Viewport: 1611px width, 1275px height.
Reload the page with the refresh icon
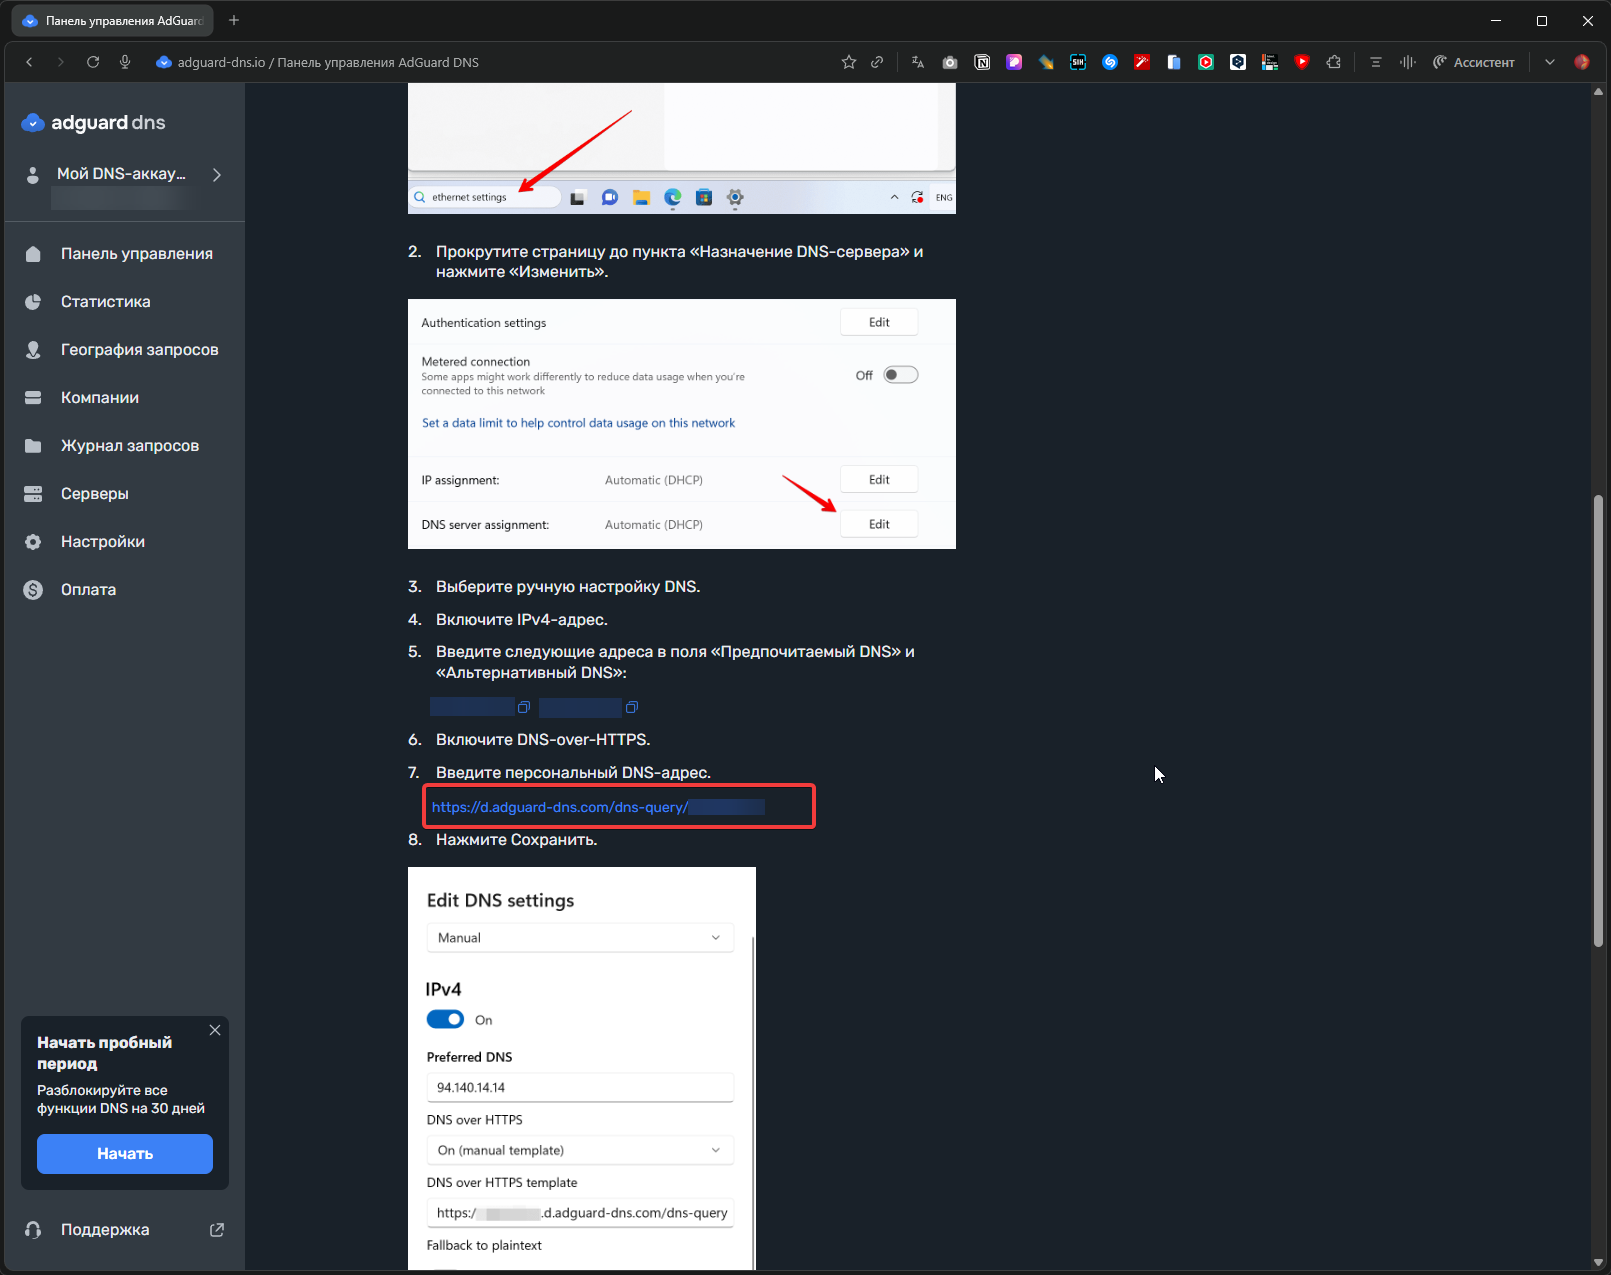[93, 62]
